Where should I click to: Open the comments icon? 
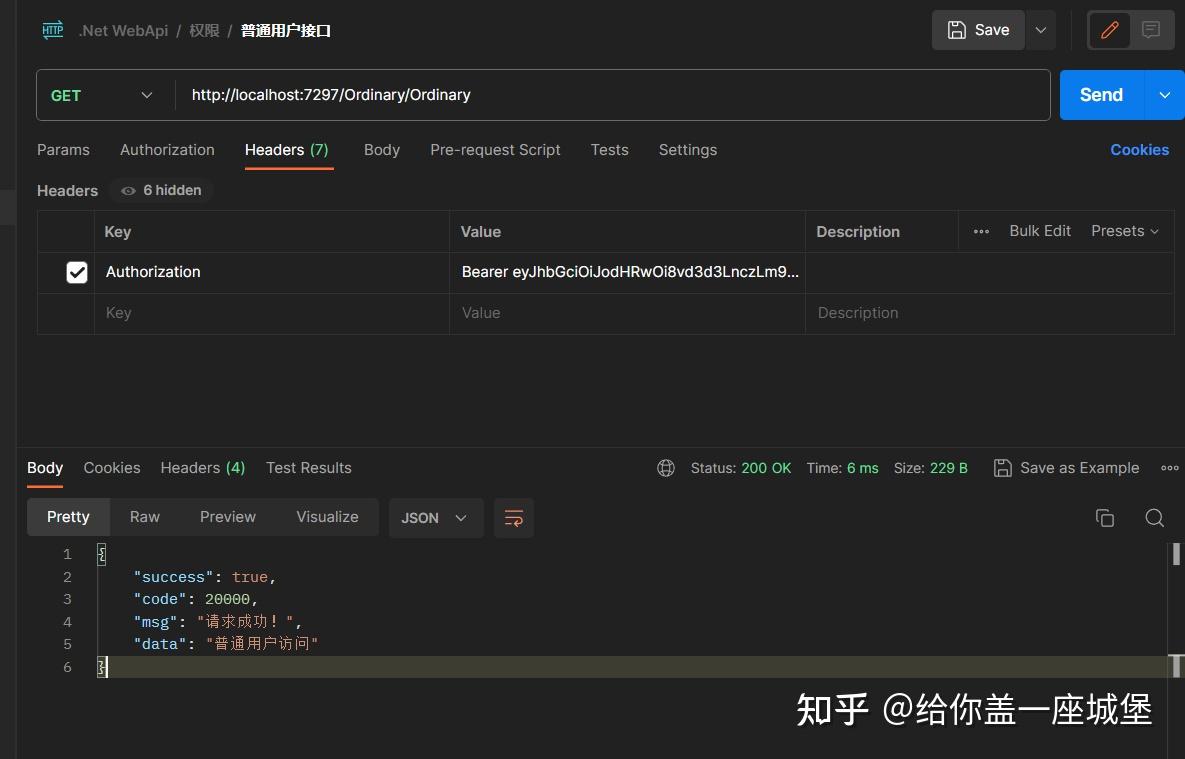click(1151, 30)
